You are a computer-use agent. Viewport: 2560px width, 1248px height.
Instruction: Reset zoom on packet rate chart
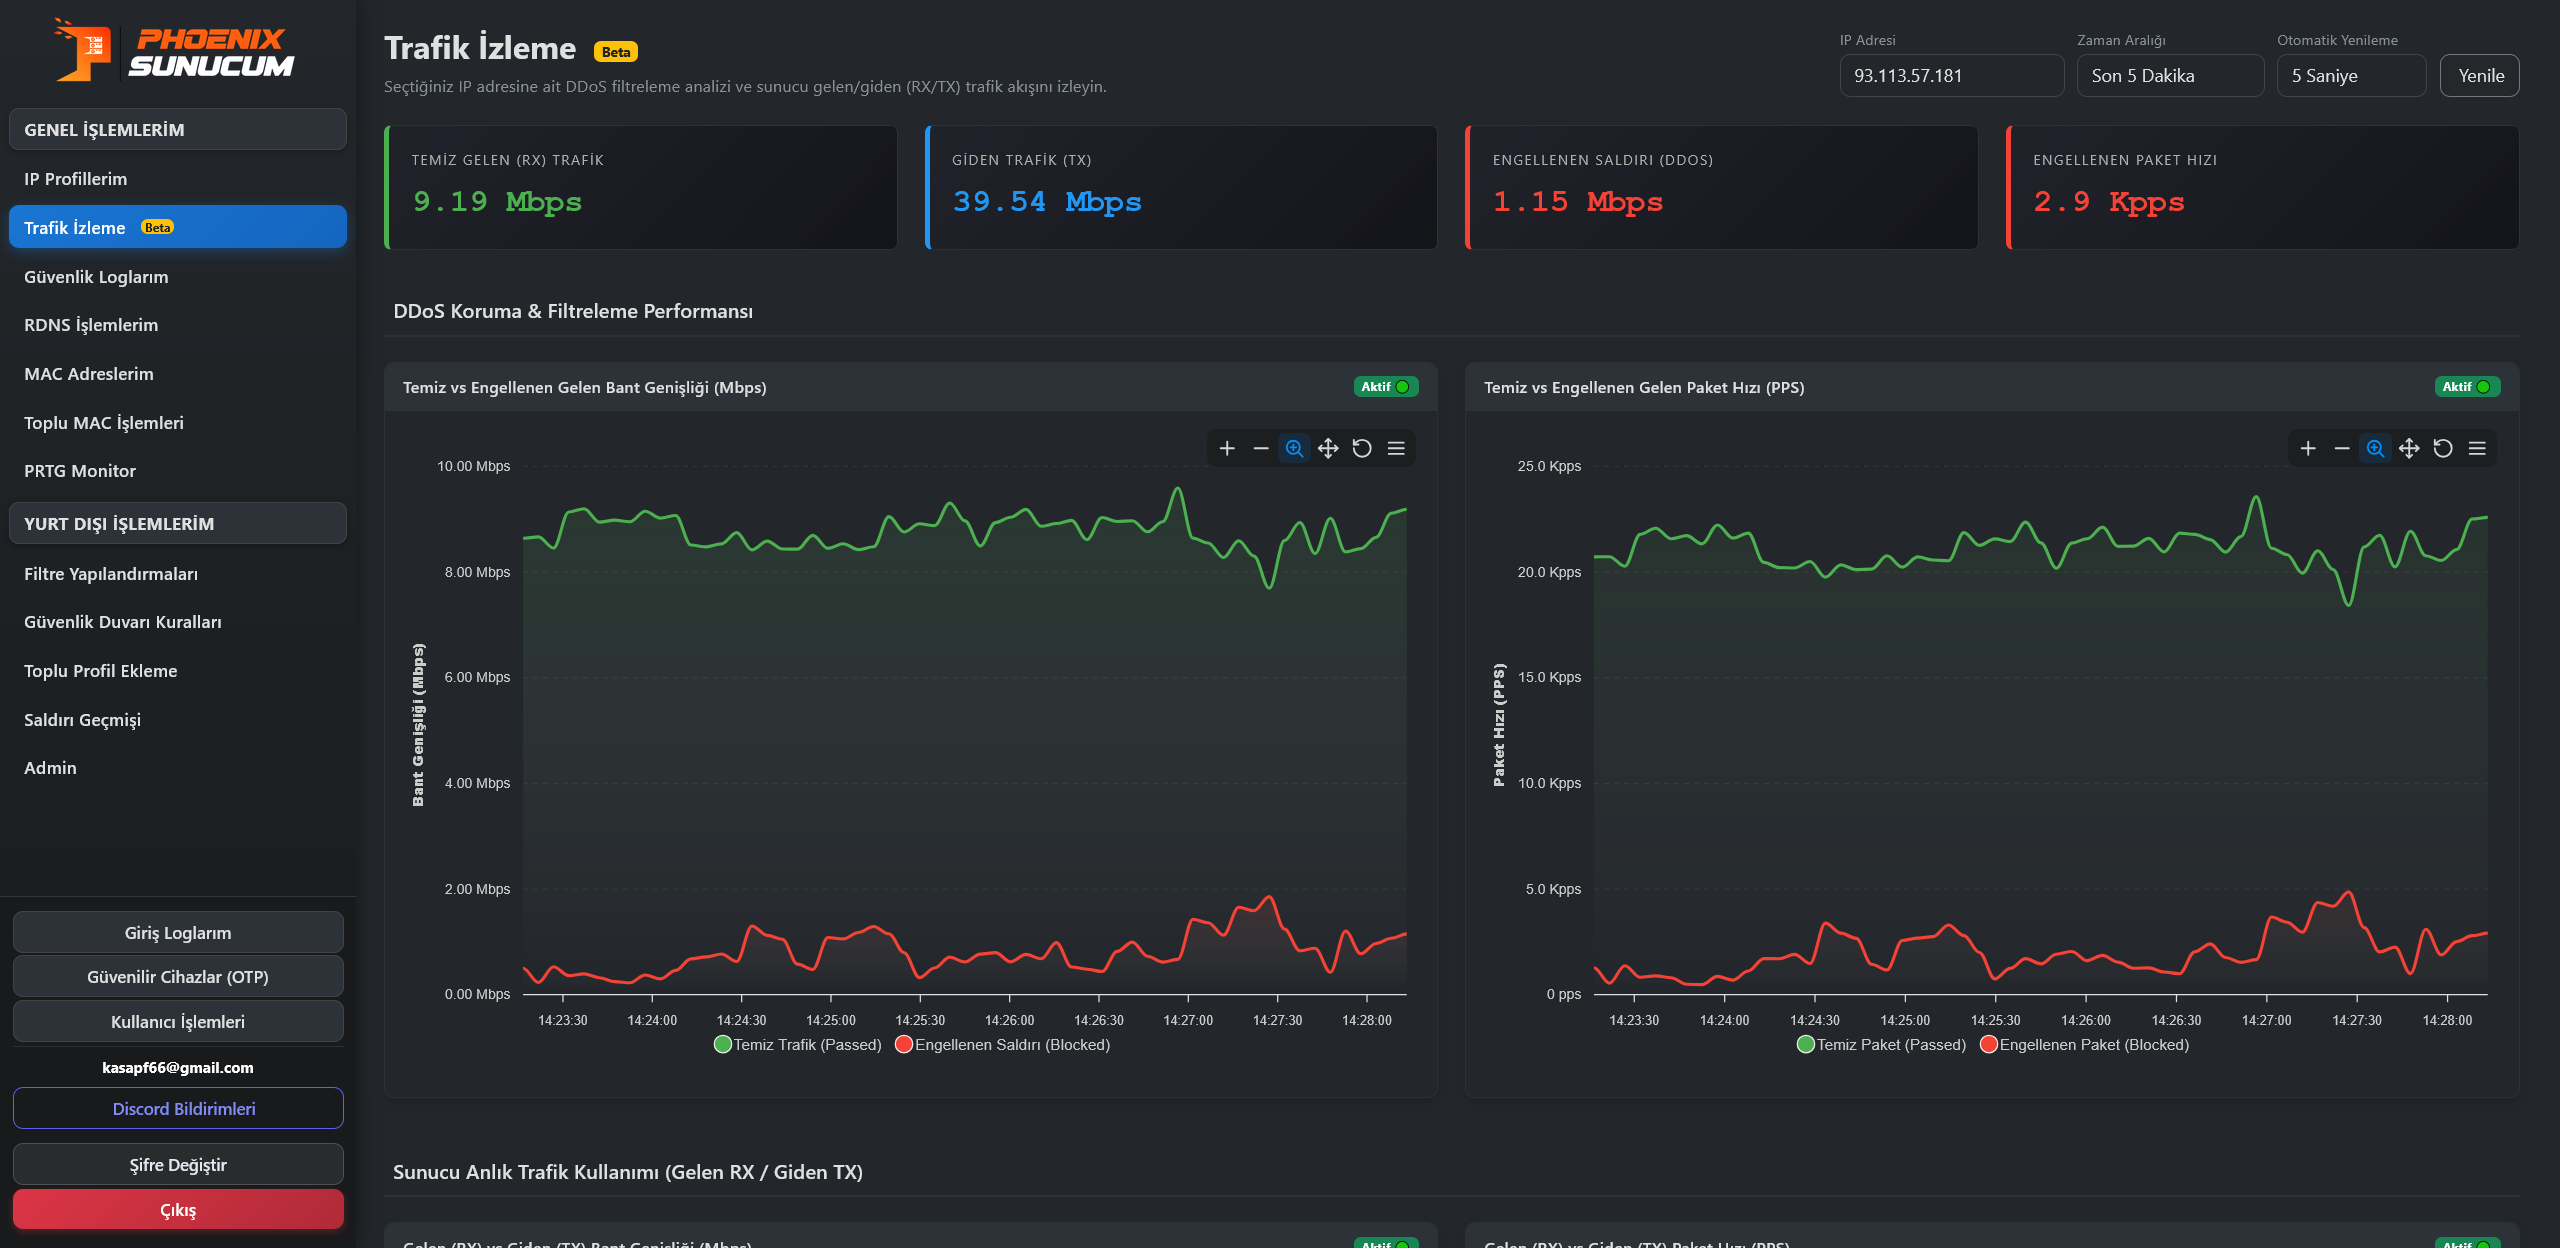(2443, 449)
